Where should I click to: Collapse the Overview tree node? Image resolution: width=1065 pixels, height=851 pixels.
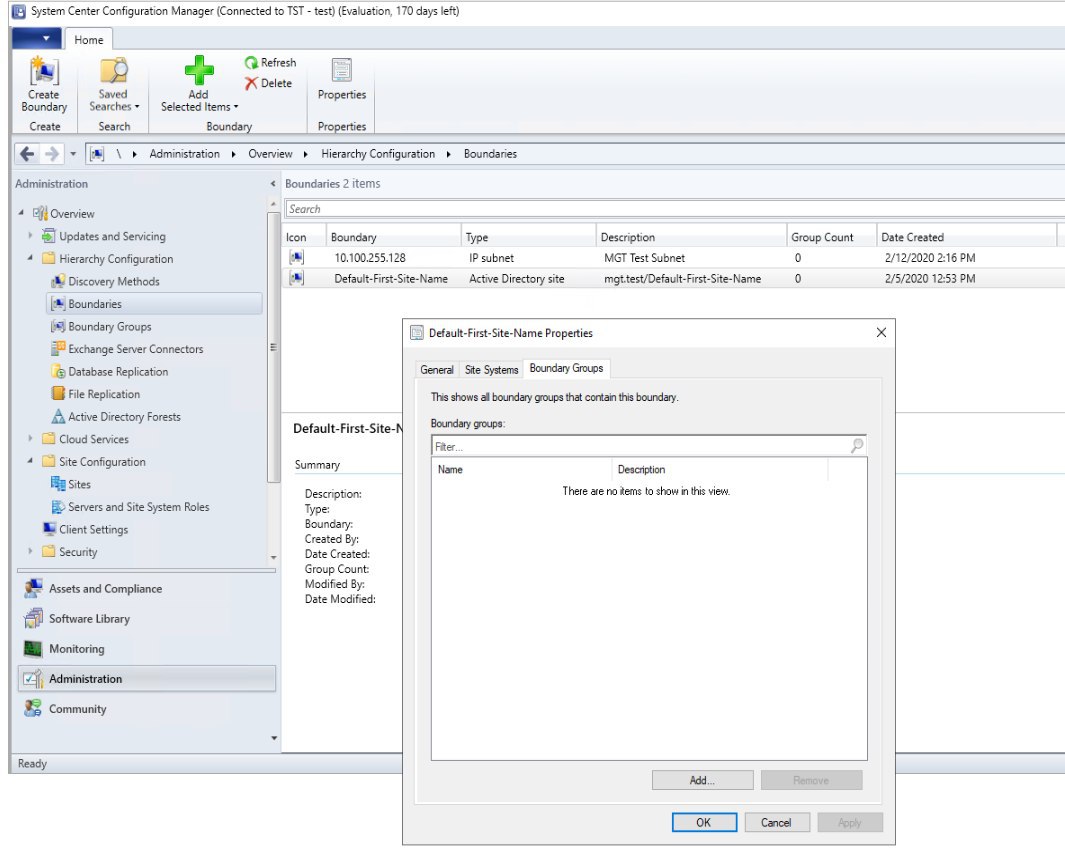[x=21, y=213]
